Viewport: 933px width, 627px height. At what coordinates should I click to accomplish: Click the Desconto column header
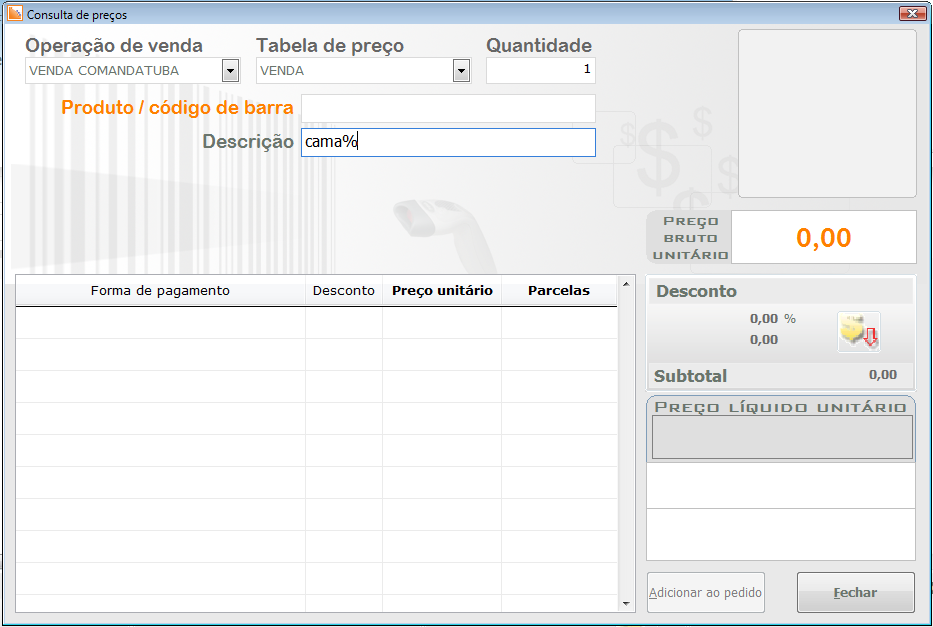(344, 291)
